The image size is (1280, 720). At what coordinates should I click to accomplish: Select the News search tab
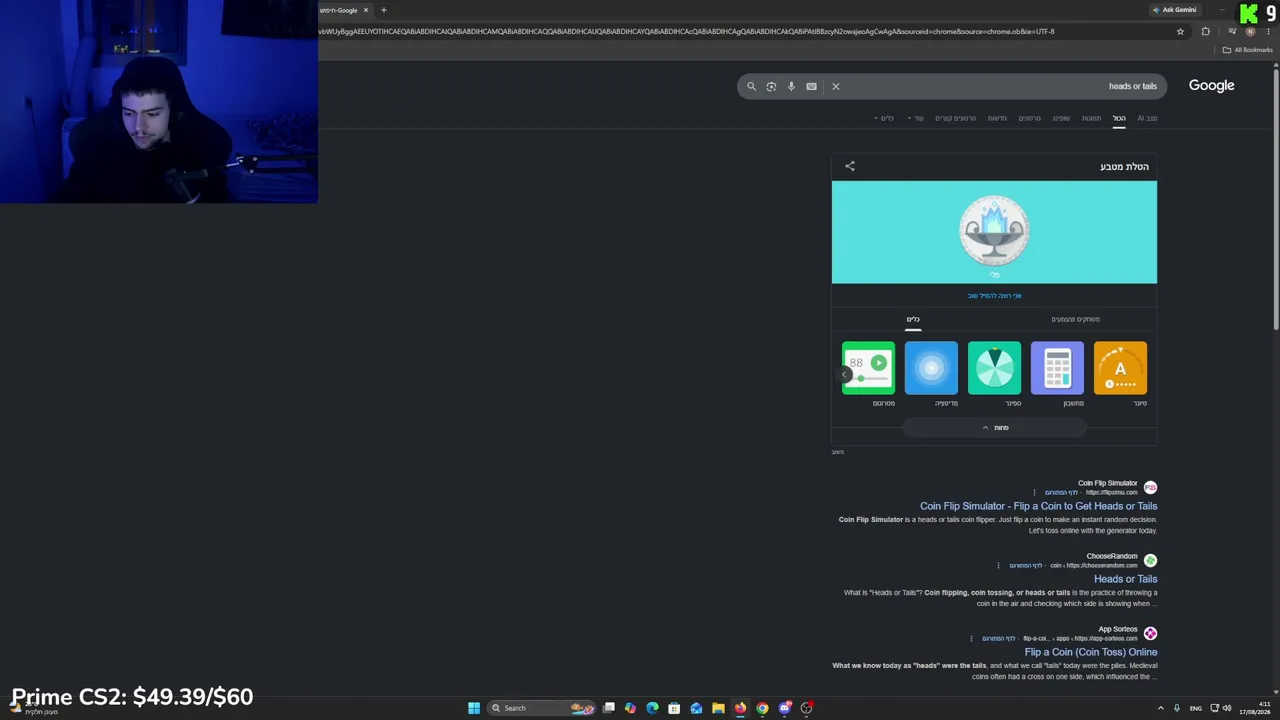[x=997, y=118]
